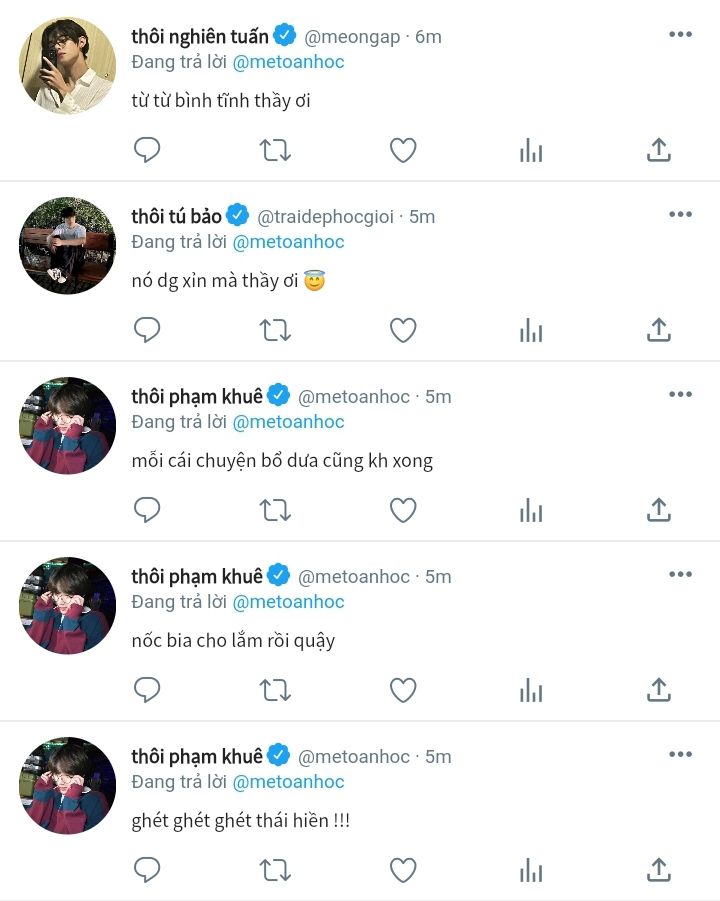Open the thôi nghiên tuấn display name
The height and width of the screenshot is (901, 720).
[200, 36]
